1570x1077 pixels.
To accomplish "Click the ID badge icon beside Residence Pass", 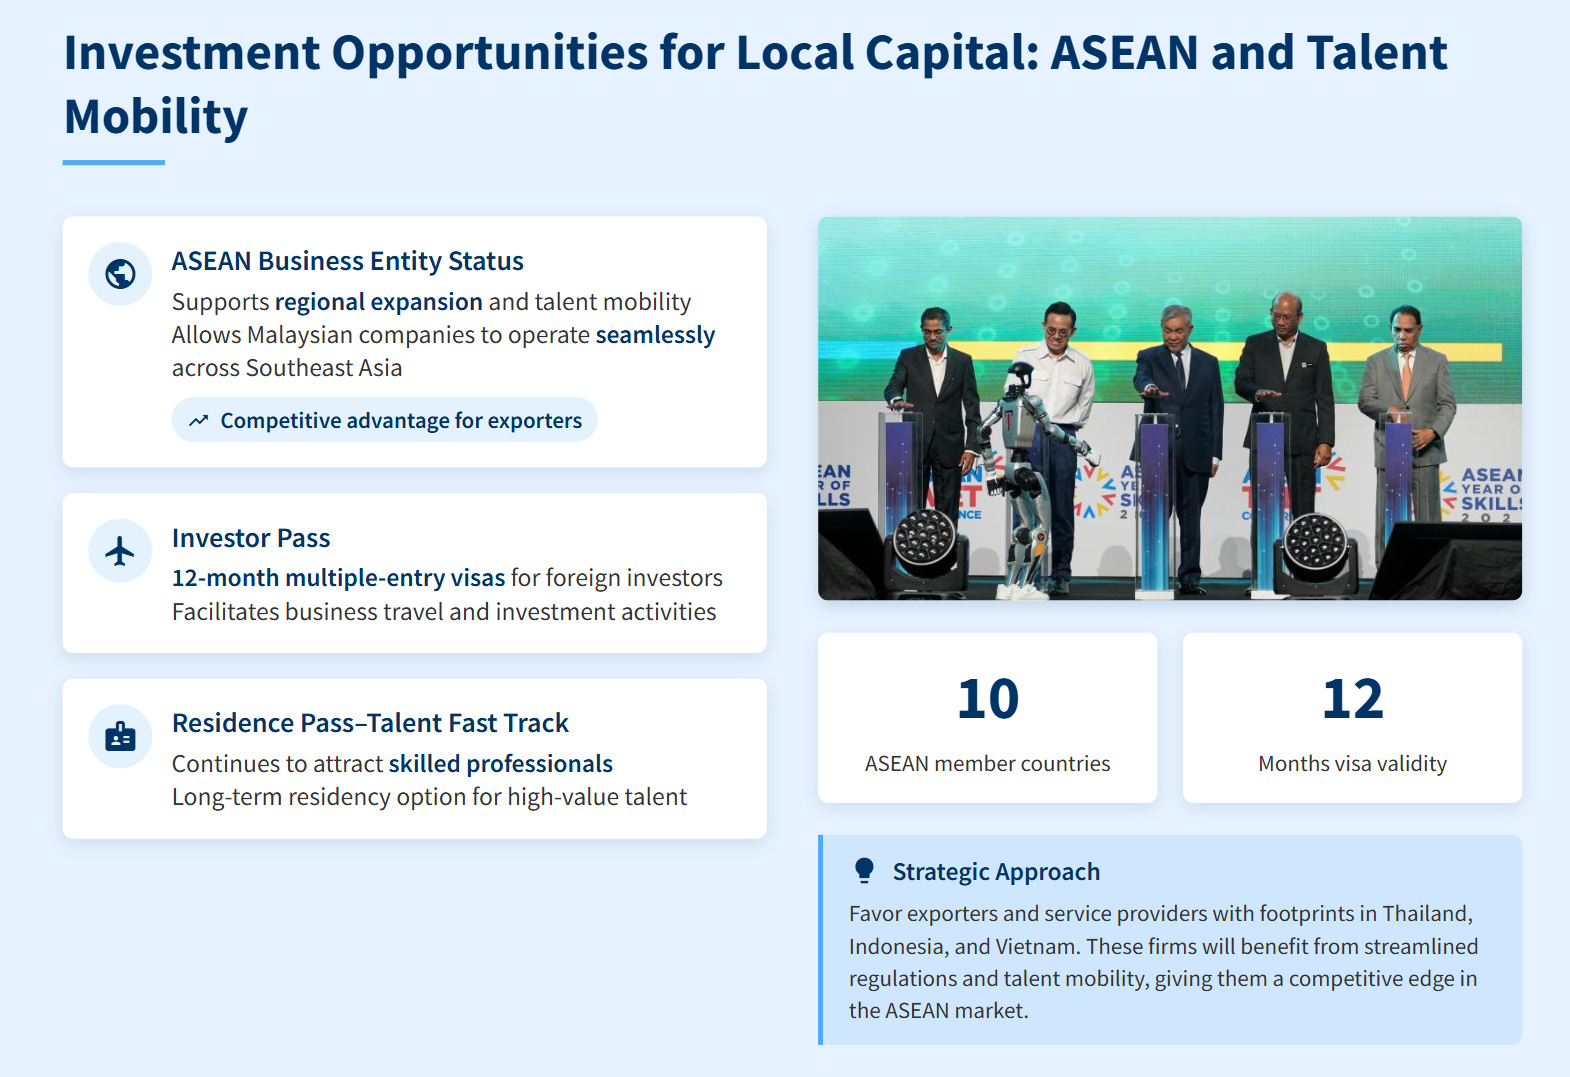I will (120, 736).
